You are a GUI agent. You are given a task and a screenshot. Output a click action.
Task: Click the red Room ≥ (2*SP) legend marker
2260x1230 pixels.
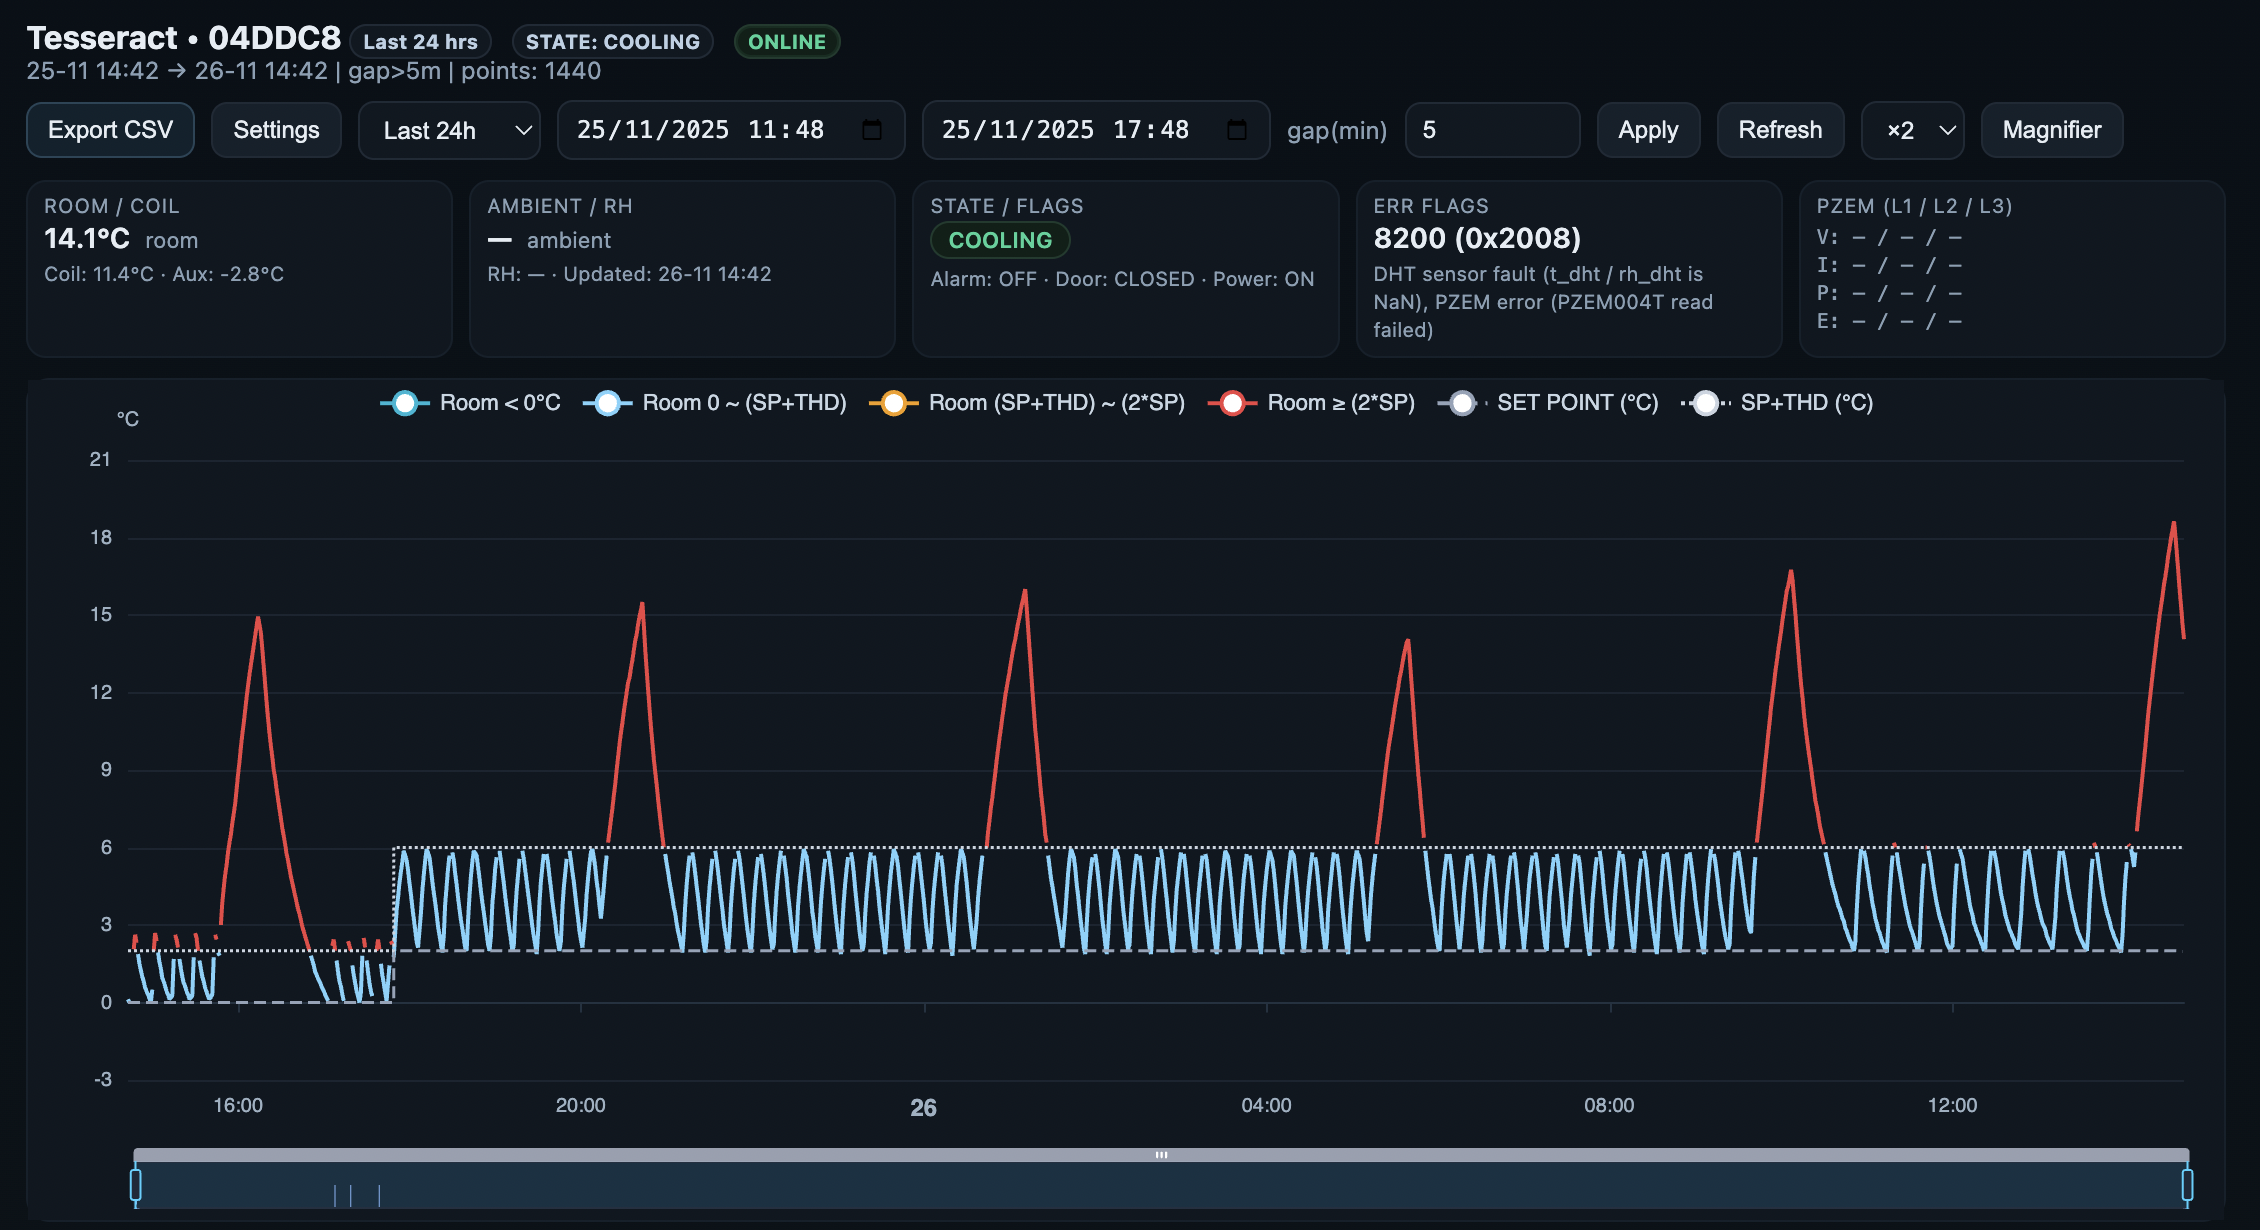coord(1232,403)
